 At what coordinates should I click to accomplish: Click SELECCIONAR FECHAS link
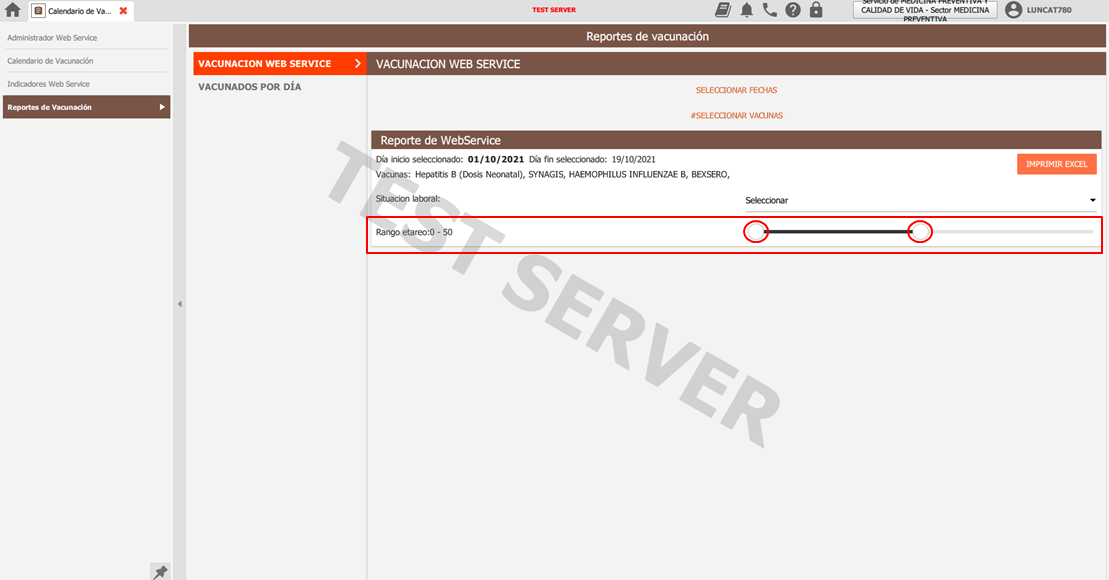pos(736,90)
